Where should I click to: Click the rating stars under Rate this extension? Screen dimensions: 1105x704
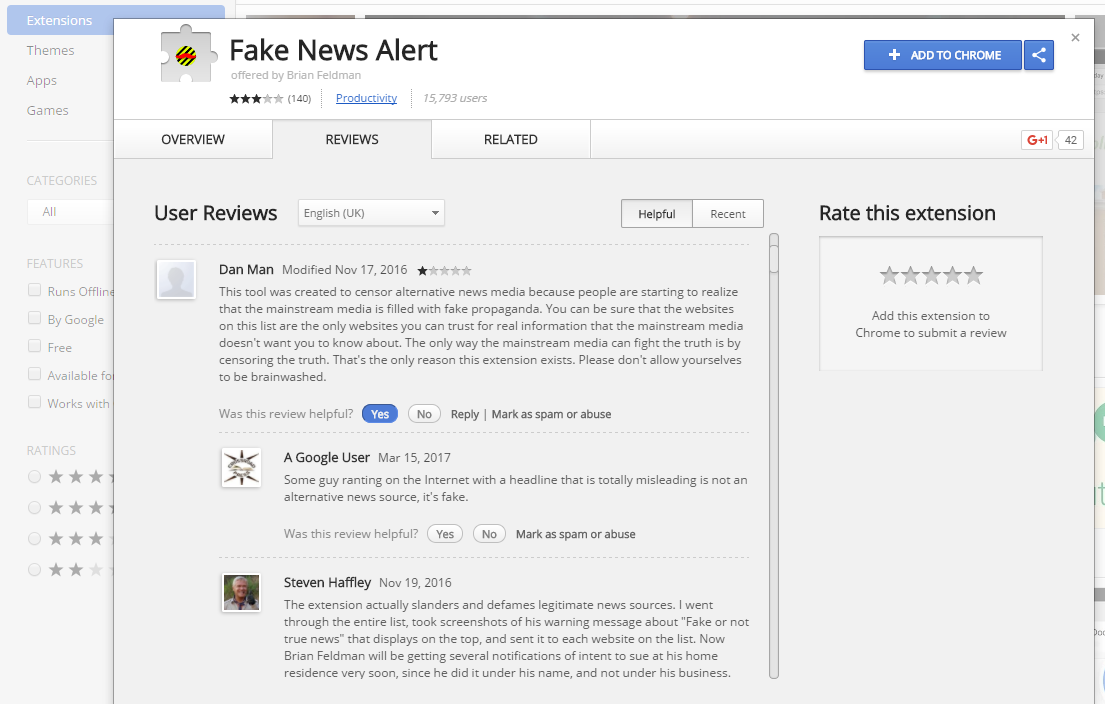(x=930, y=275)
